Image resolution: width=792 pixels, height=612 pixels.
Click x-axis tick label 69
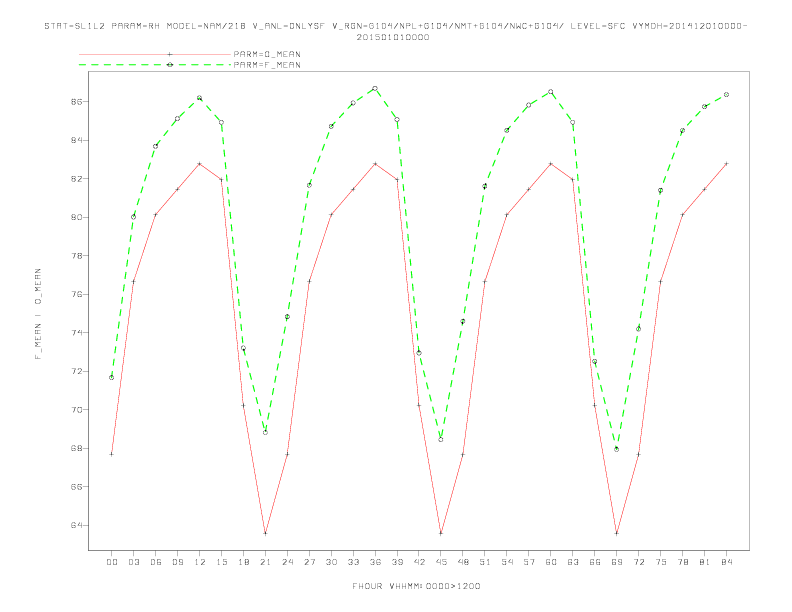(x=617, y=562)
